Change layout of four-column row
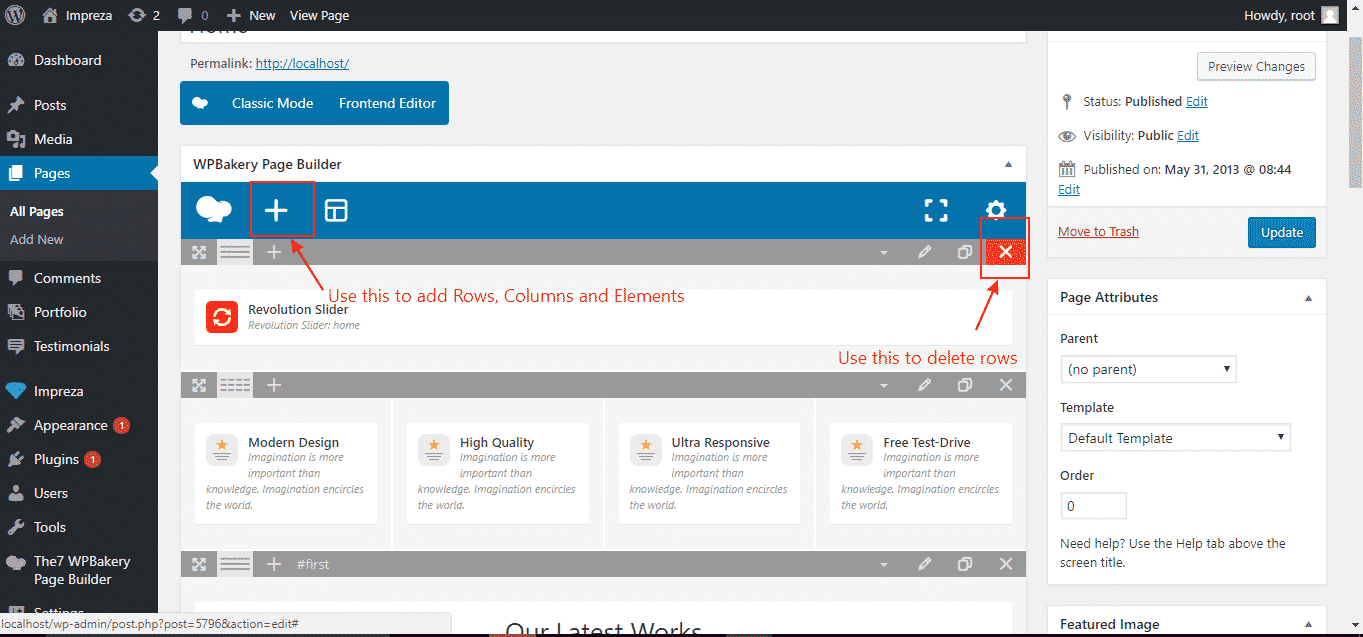This screenshot has width=1363, height=637. pos(235,385)
